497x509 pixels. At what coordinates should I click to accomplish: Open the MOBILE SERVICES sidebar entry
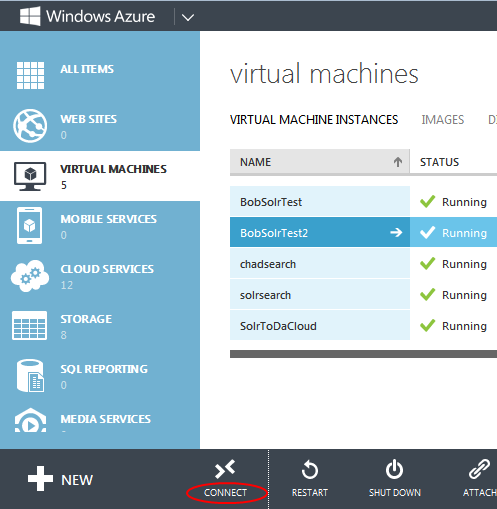(x=100, y=226)
